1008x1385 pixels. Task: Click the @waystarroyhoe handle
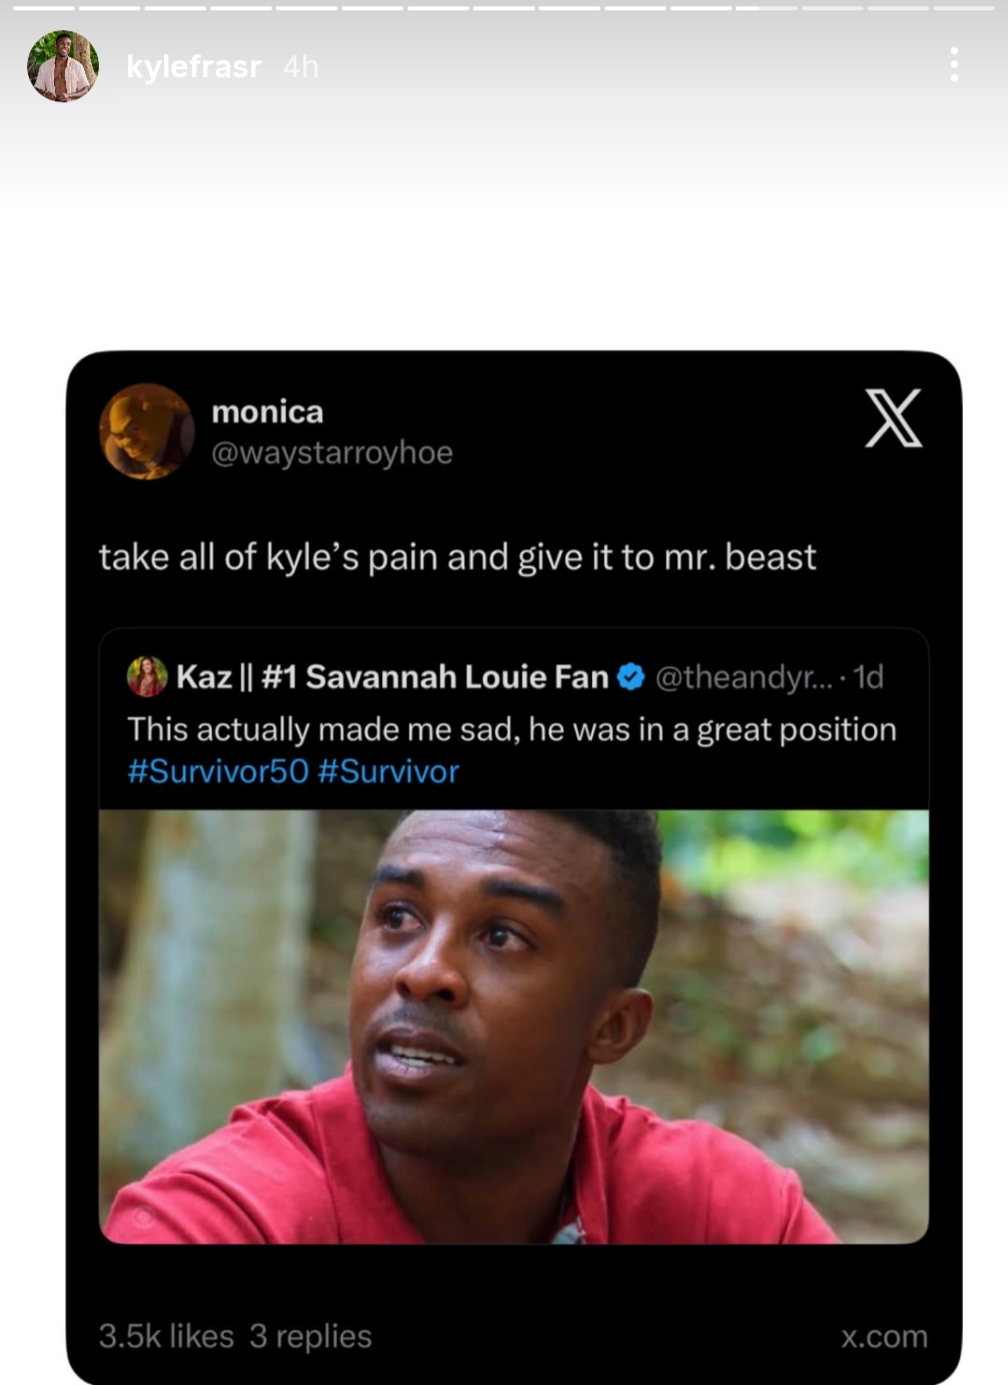[x=332, y=453]
